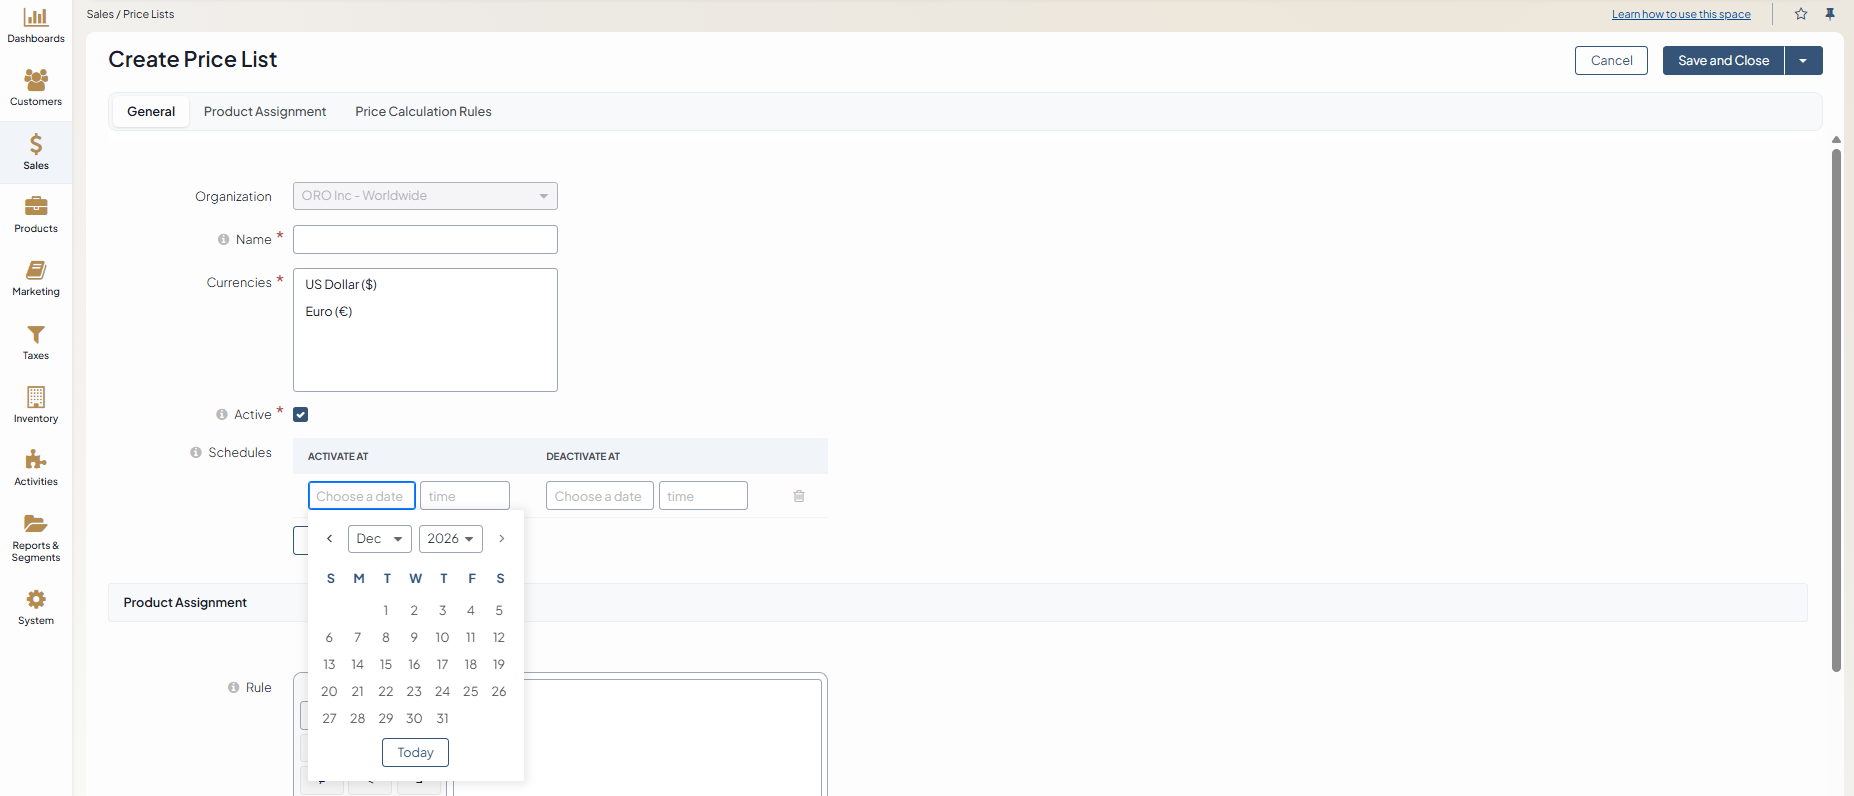Select US Dollar ($) in Currencies list
This screenshot has width=1854, height=796.
coord(341,285)
